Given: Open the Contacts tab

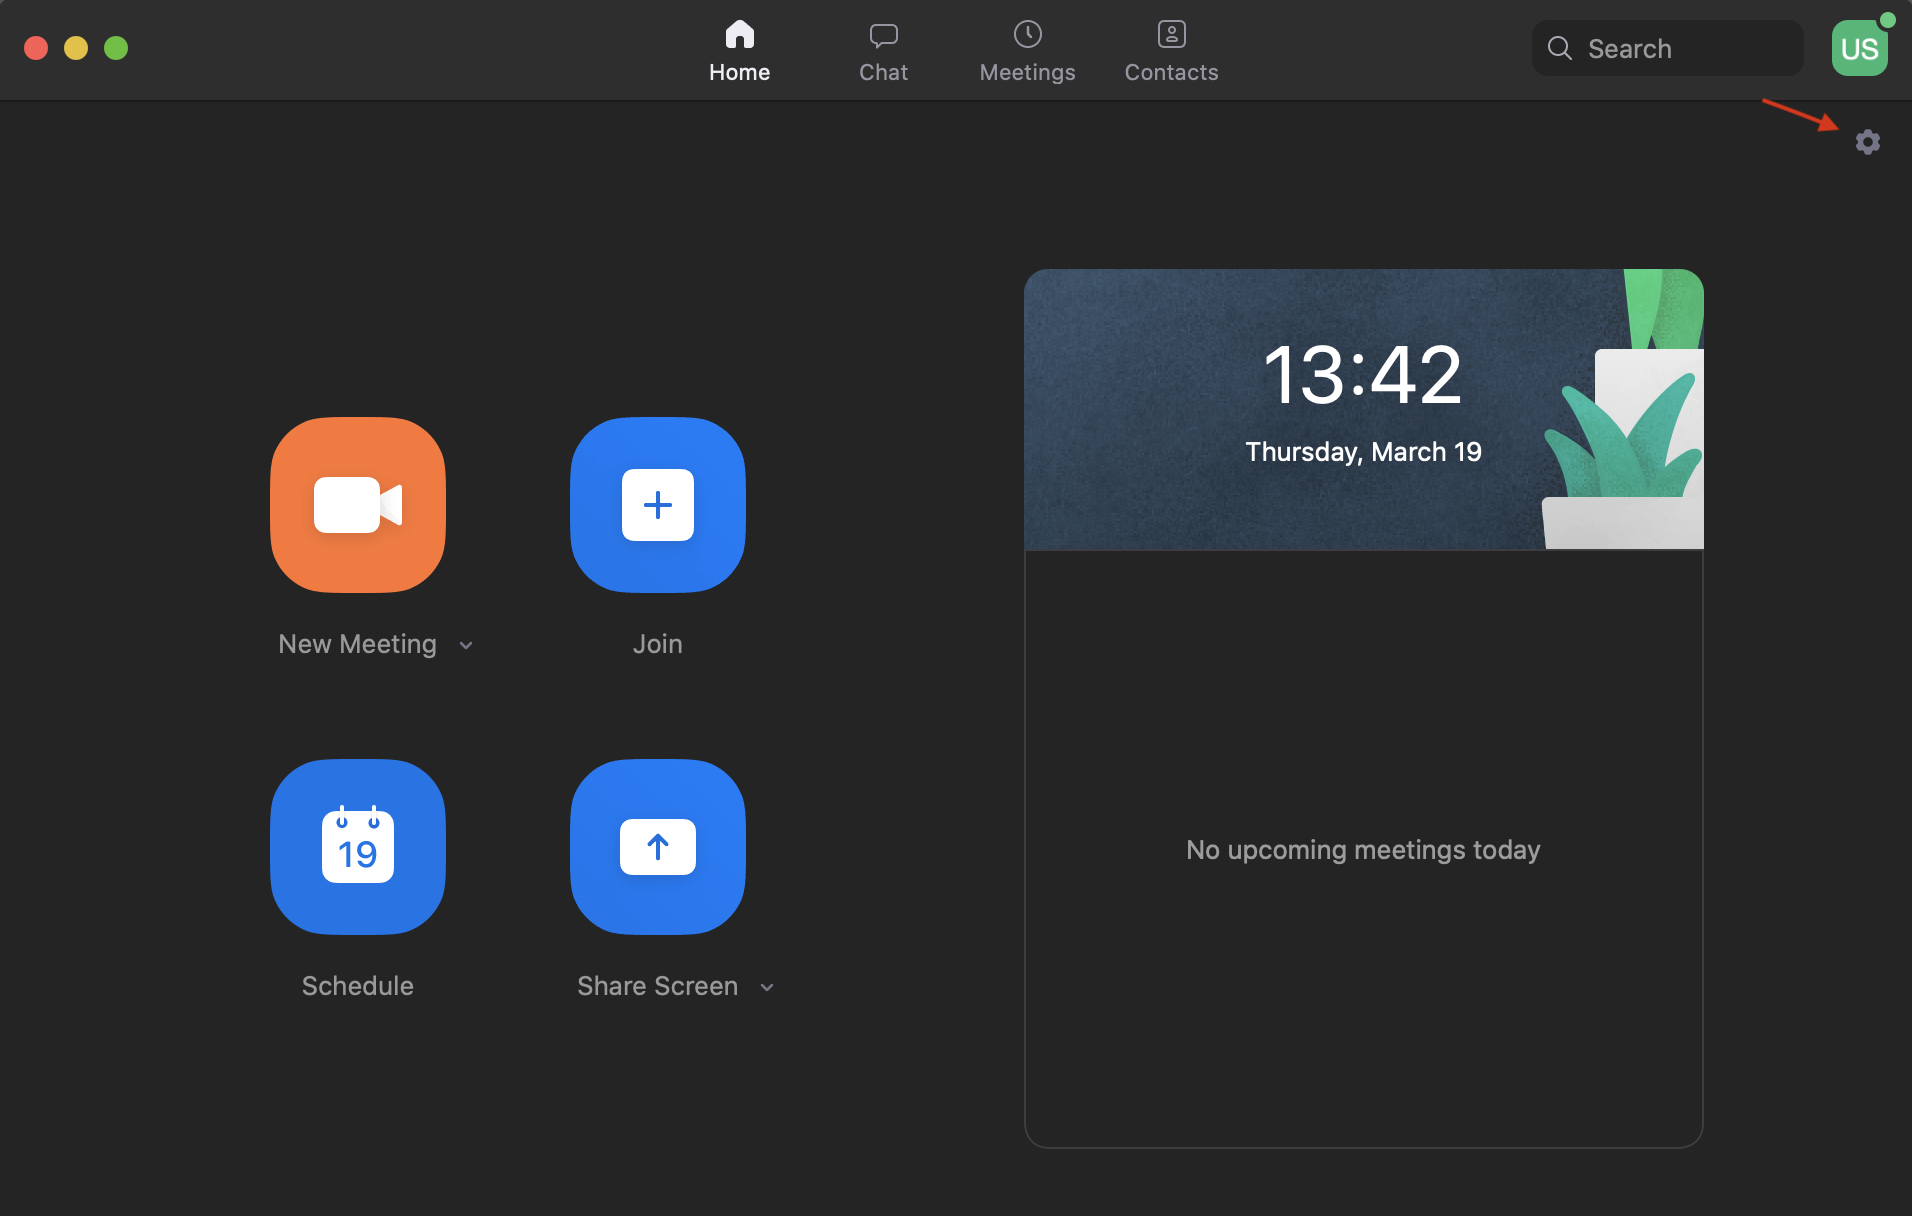Looking at the screenshot, I should (1172, 50).
